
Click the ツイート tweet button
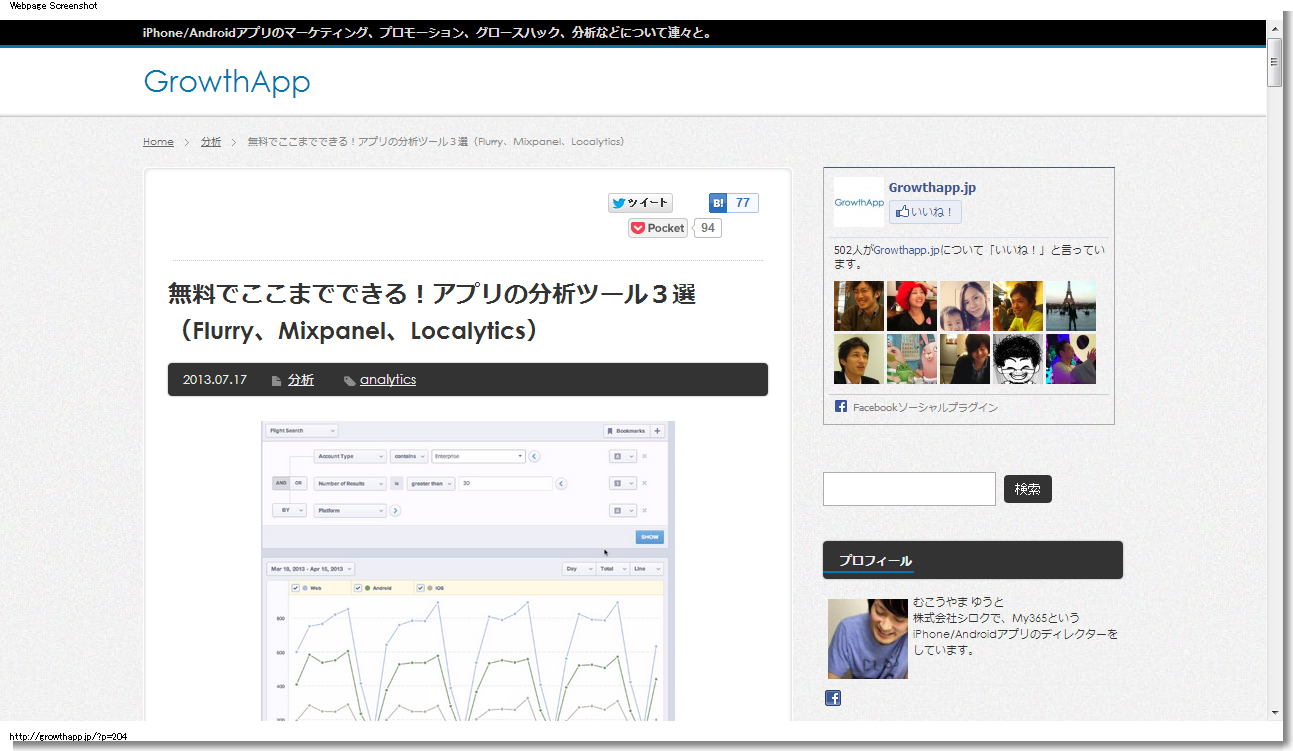click(640, 203)
